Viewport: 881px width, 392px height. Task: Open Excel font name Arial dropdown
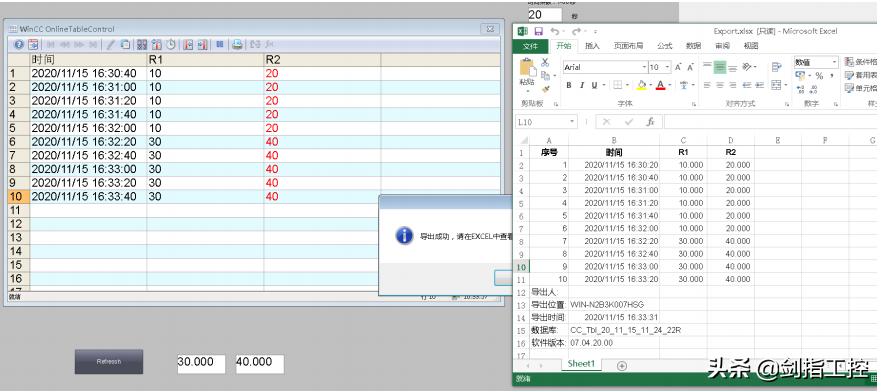(644, 67)
